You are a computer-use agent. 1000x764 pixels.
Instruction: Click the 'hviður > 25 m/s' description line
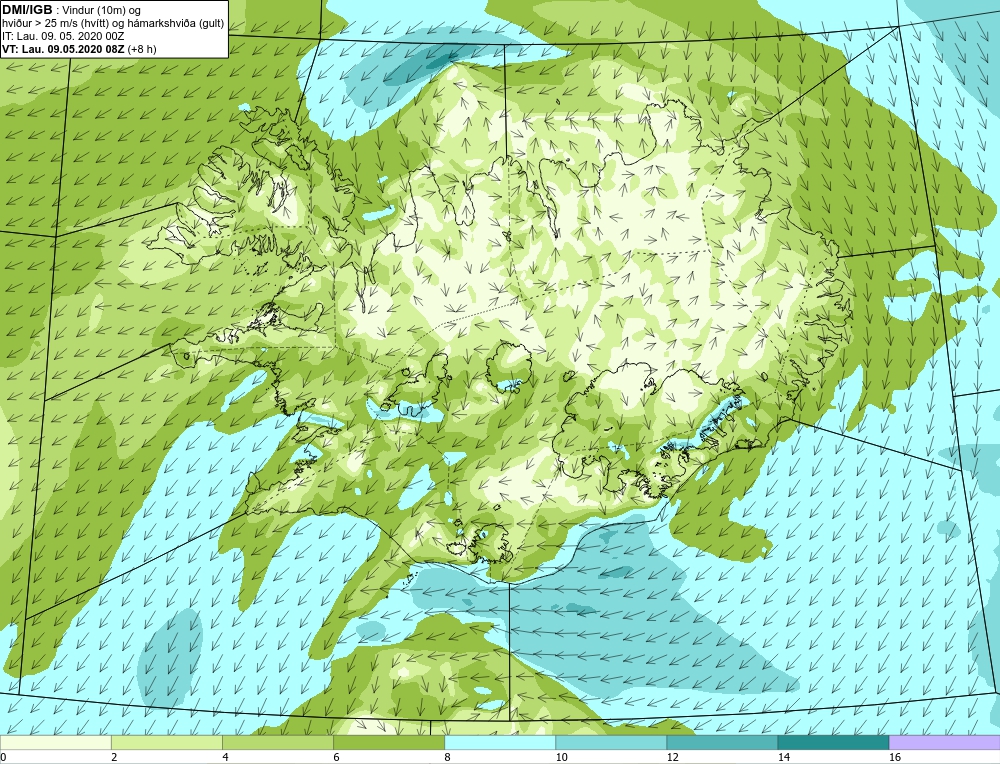pyautogui.click(x=113, y=24)
